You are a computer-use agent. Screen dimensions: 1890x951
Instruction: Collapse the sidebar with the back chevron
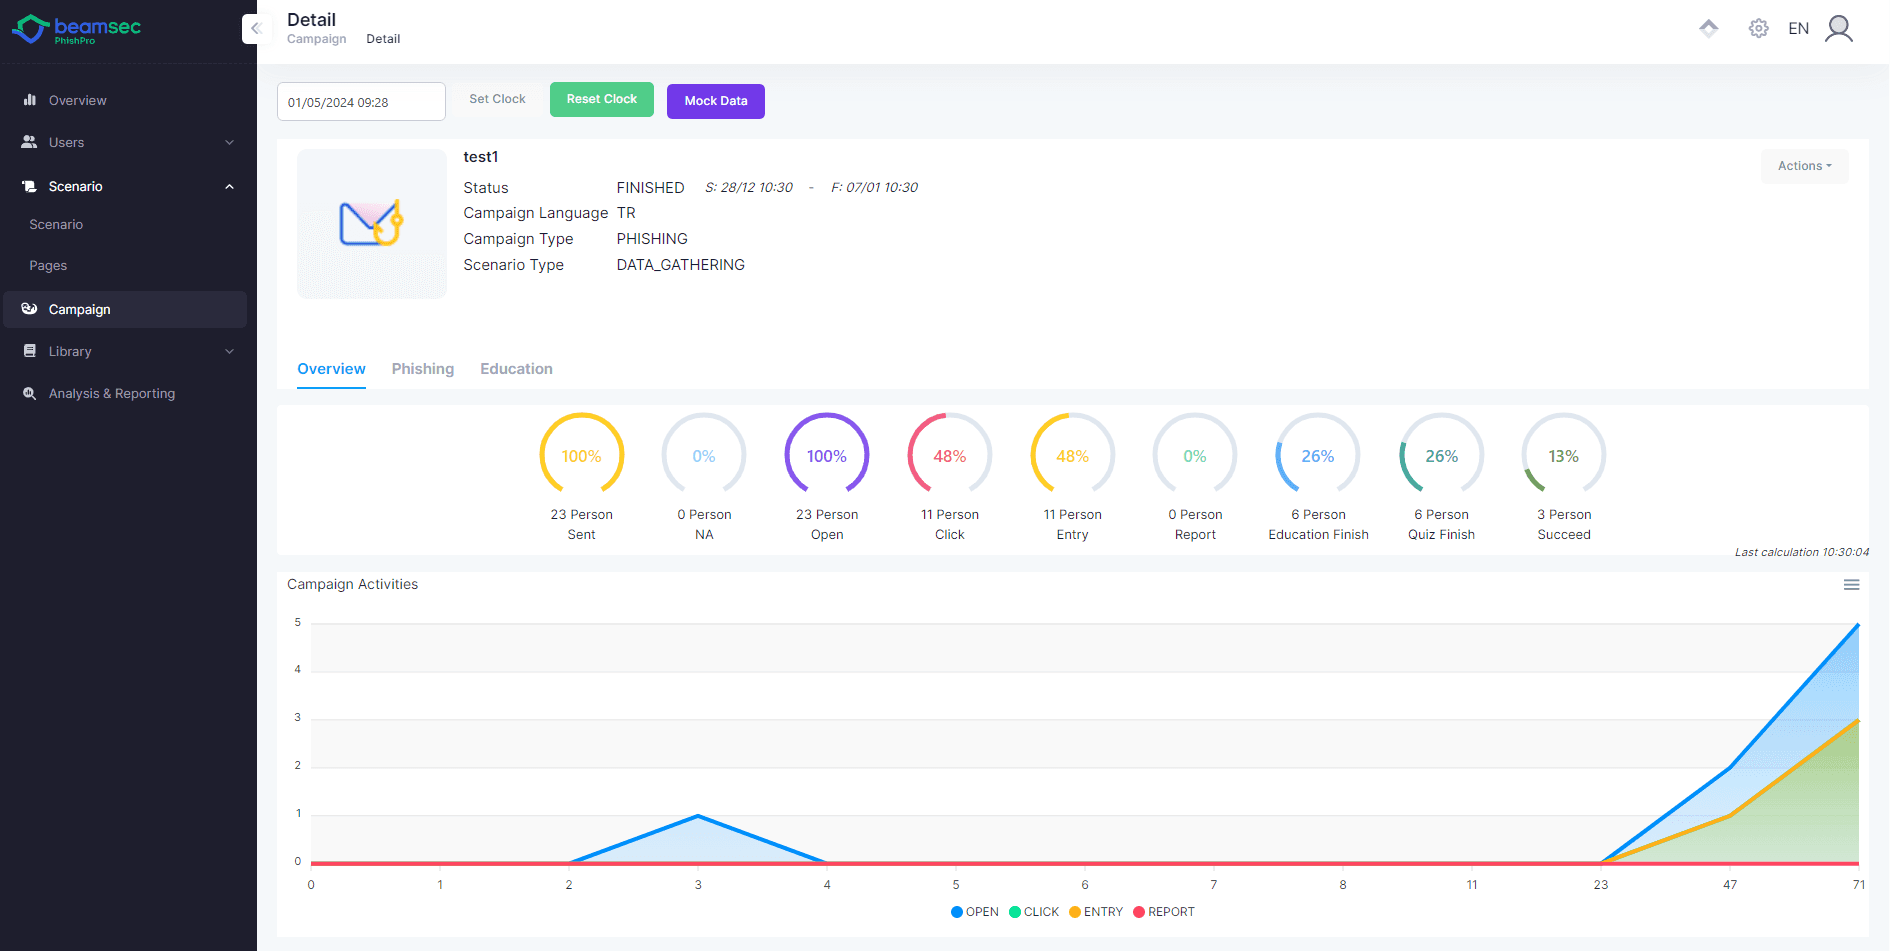256,28
